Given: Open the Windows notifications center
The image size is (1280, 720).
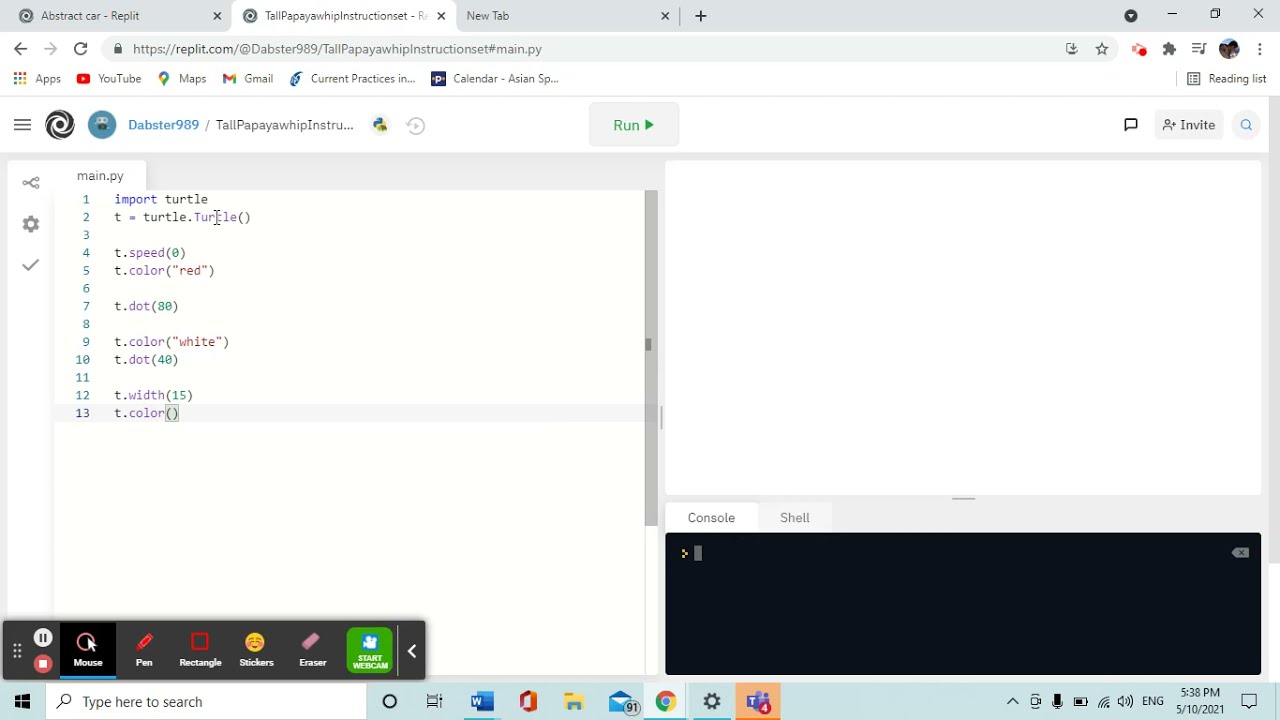Looking at the screenshot, I should click(1249, 701).
